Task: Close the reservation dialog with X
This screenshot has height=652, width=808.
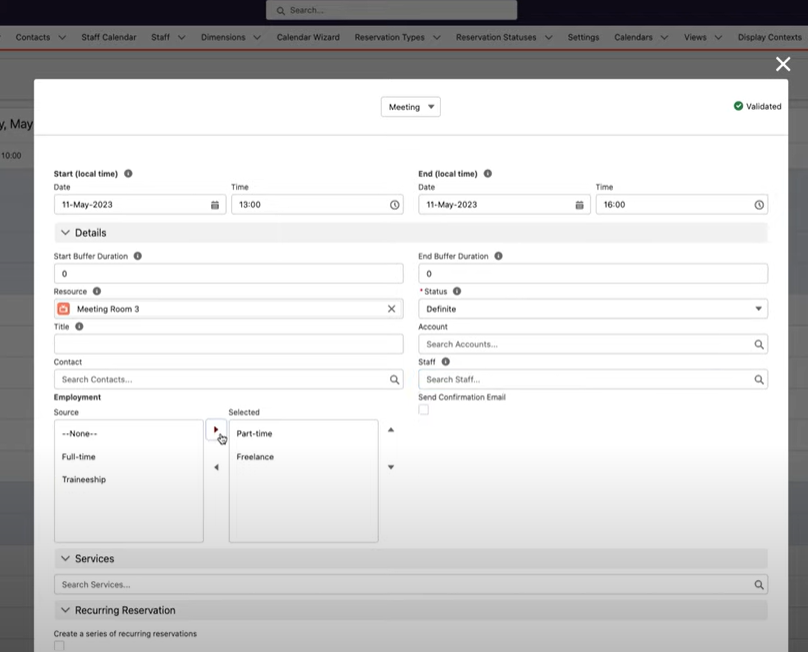Action: 783,64
